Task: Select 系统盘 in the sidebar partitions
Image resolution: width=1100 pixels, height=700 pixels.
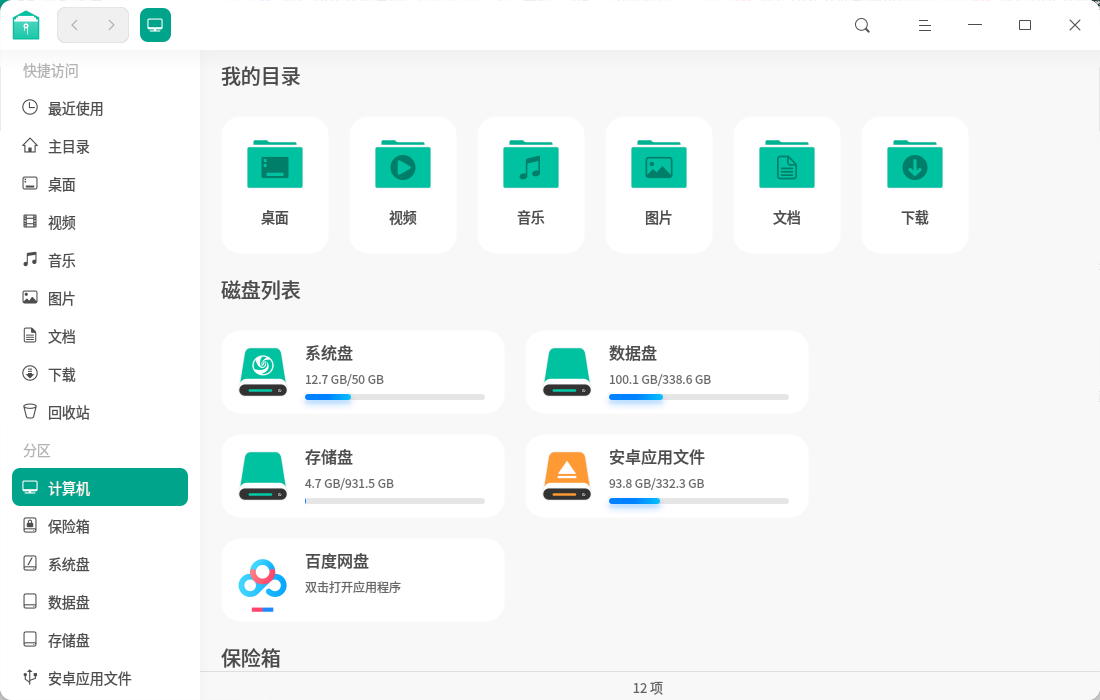Action: click(x=100, y=564)
